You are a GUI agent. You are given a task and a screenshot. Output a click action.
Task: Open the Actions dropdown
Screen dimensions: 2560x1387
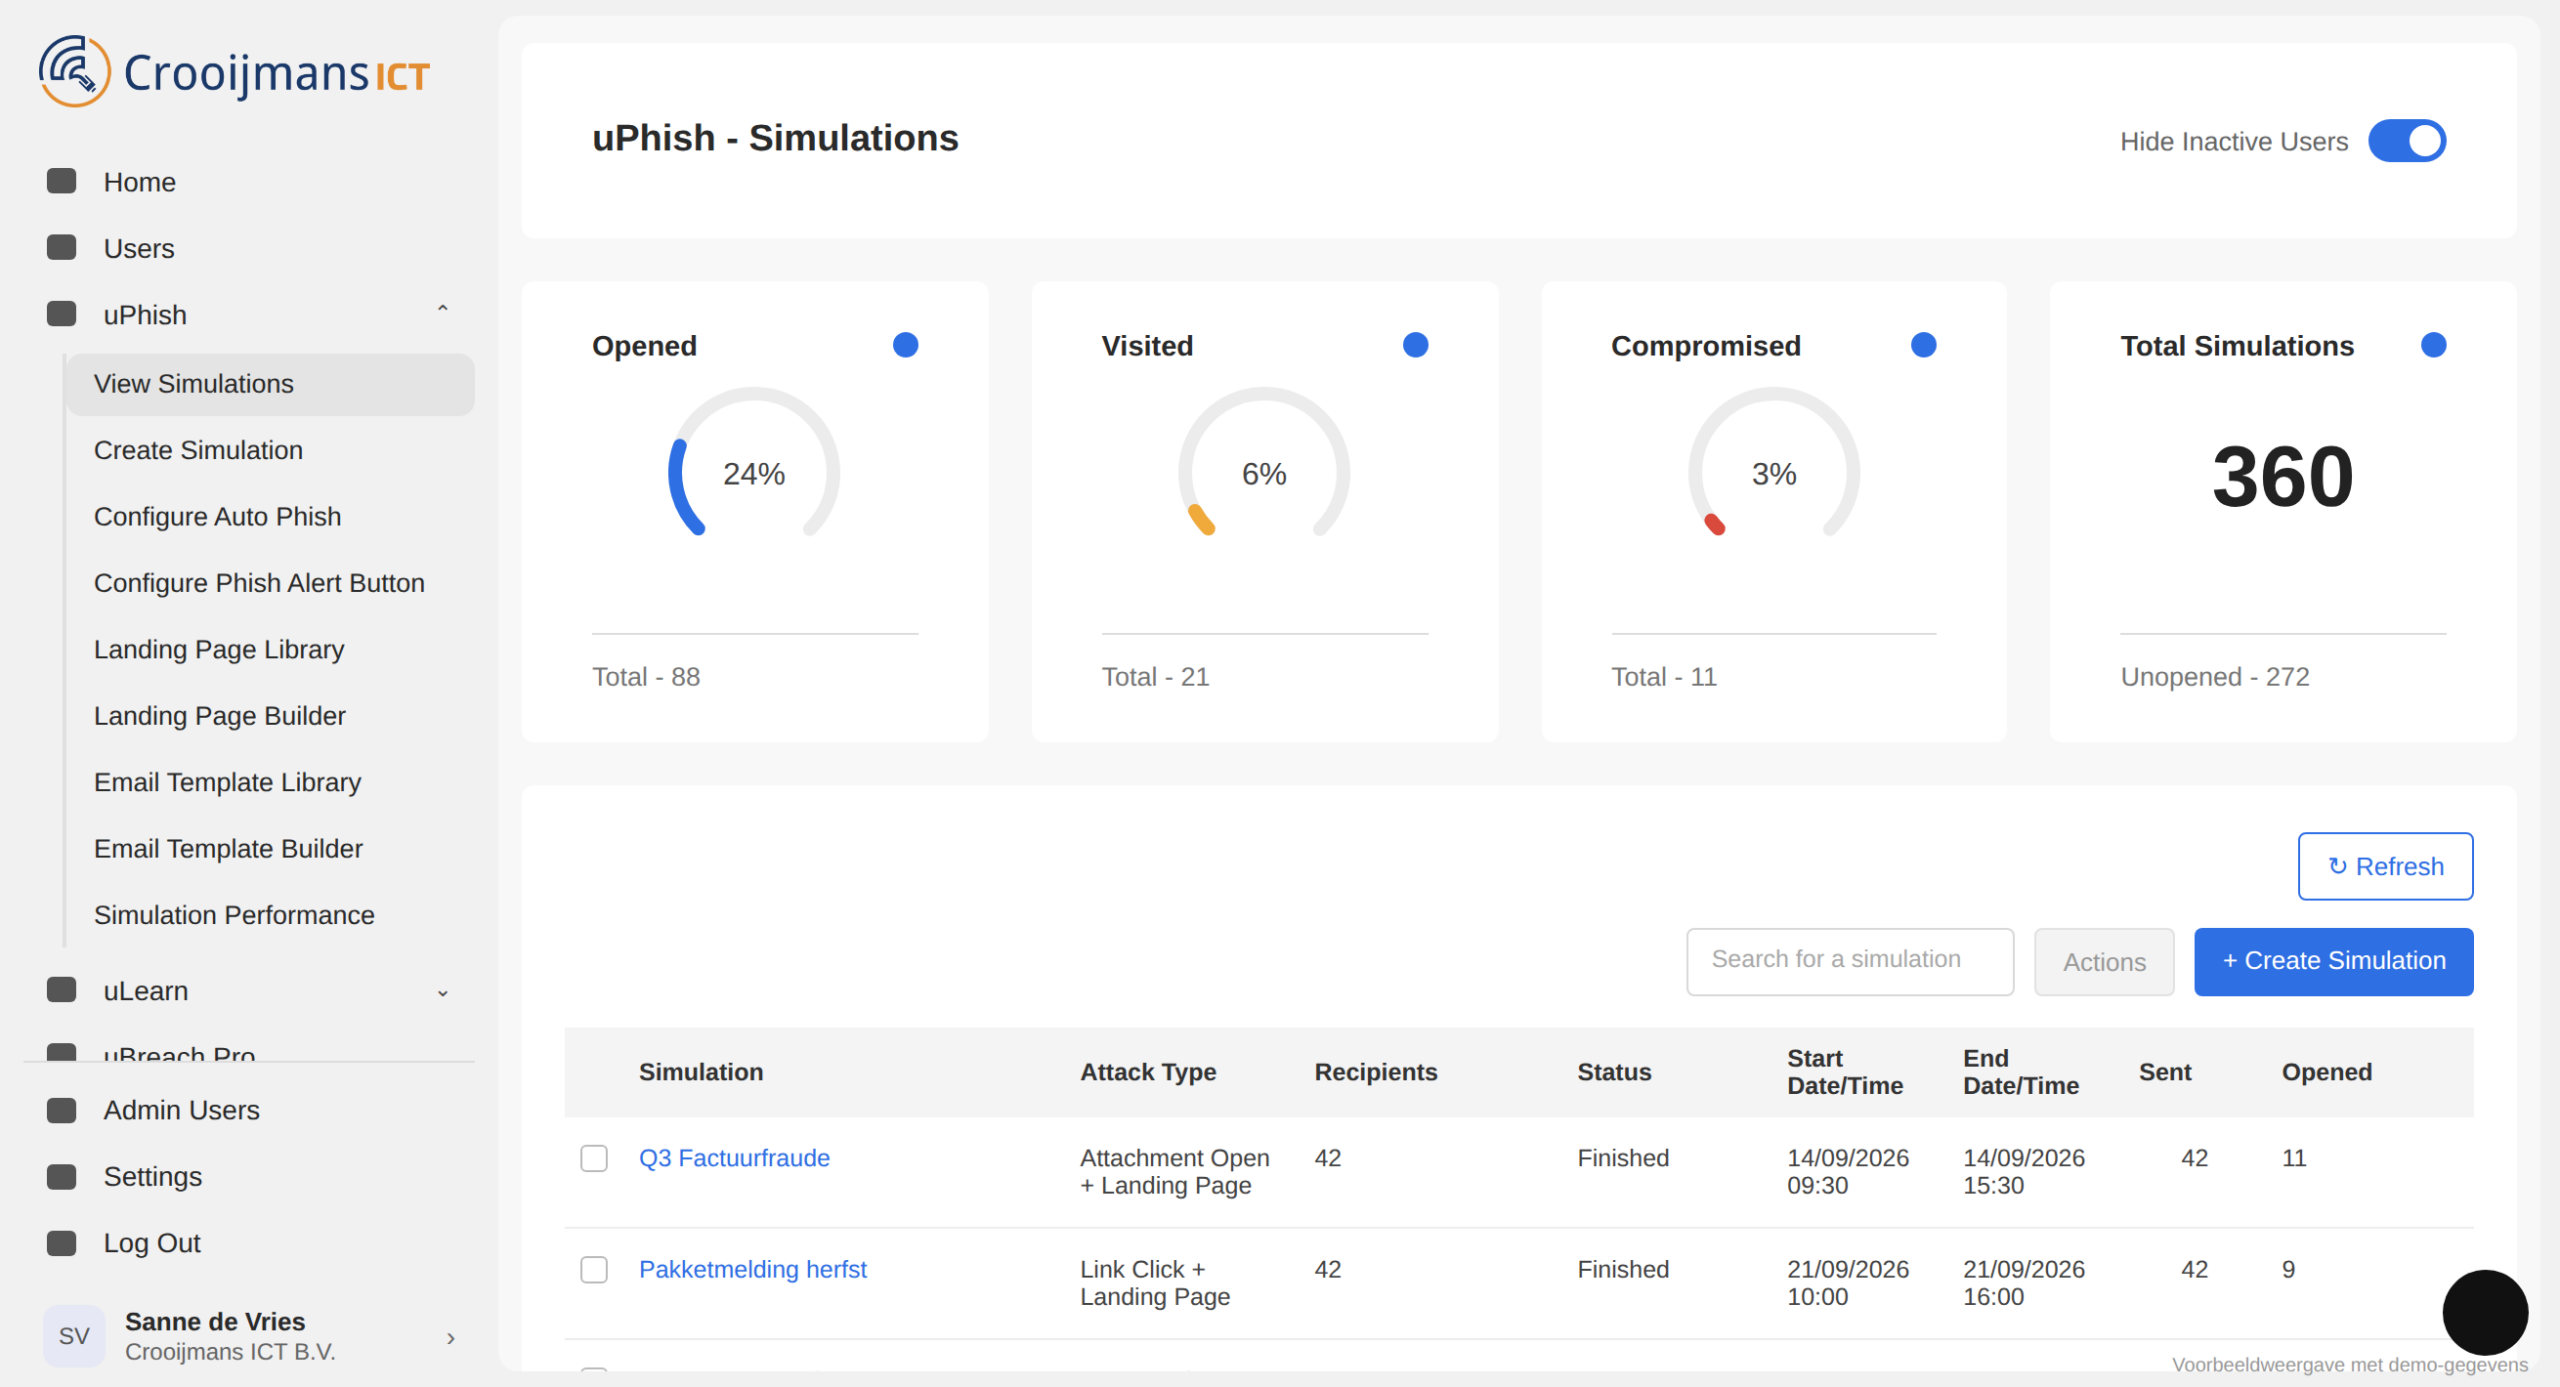click(x=2104, y=962)
